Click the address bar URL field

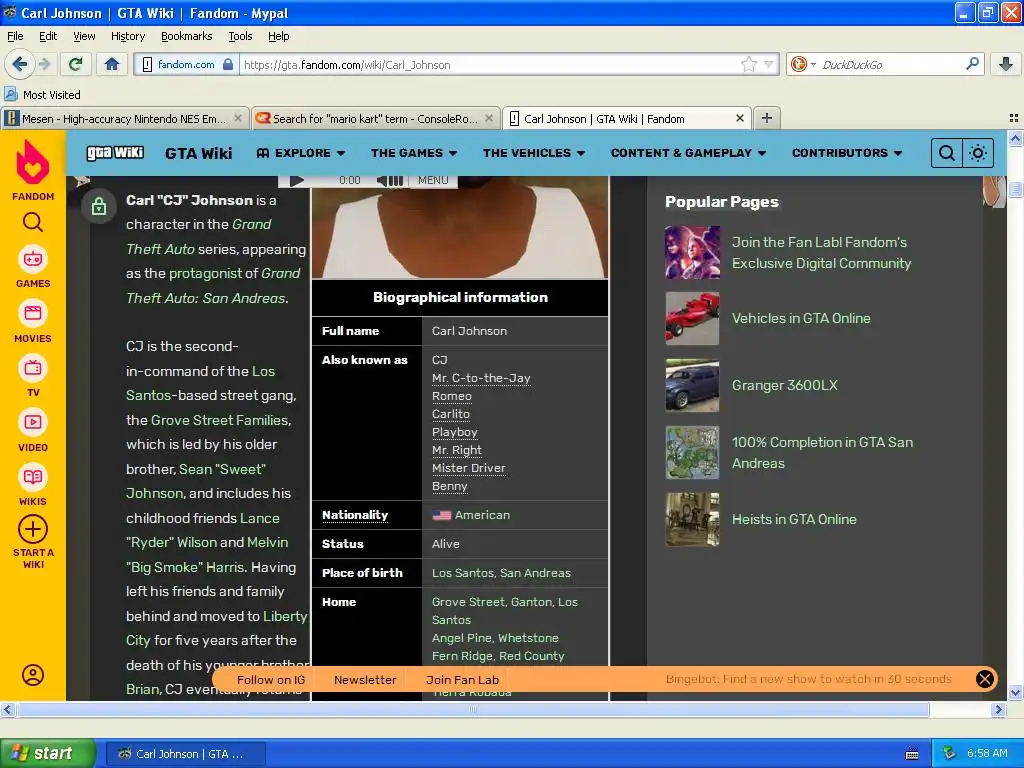click(490, 64)
